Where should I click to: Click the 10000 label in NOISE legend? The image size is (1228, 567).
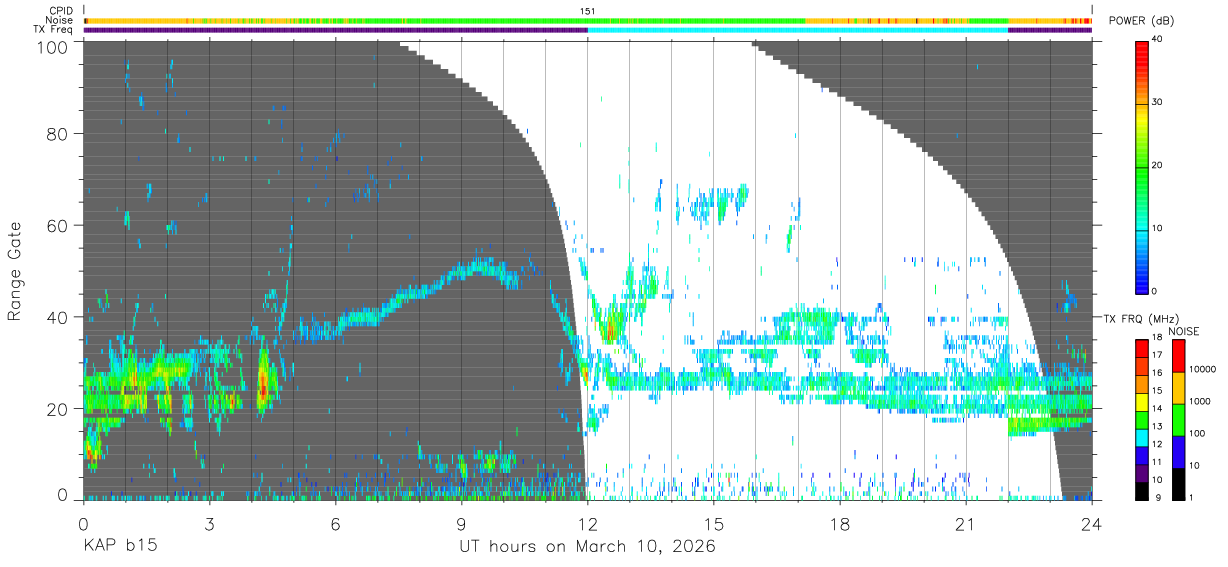pyautogui.click(x=1202, y=369)
